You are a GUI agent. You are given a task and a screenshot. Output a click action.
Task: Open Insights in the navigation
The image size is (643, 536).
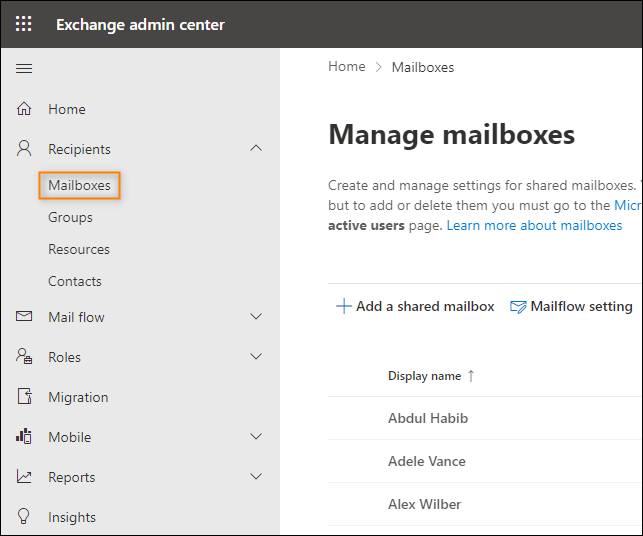[x=72, y=518]
